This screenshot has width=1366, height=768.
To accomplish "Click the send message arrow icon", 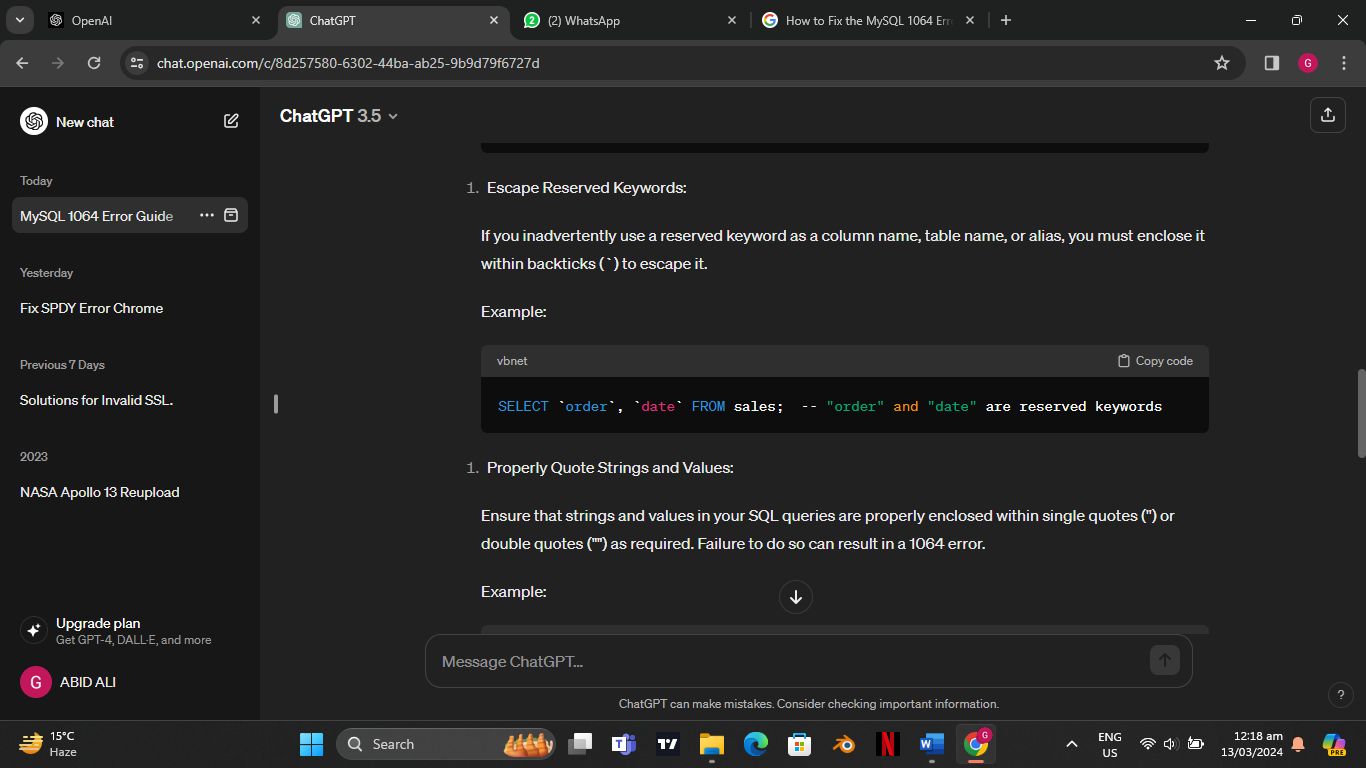I will click(x=1163, y=660).
